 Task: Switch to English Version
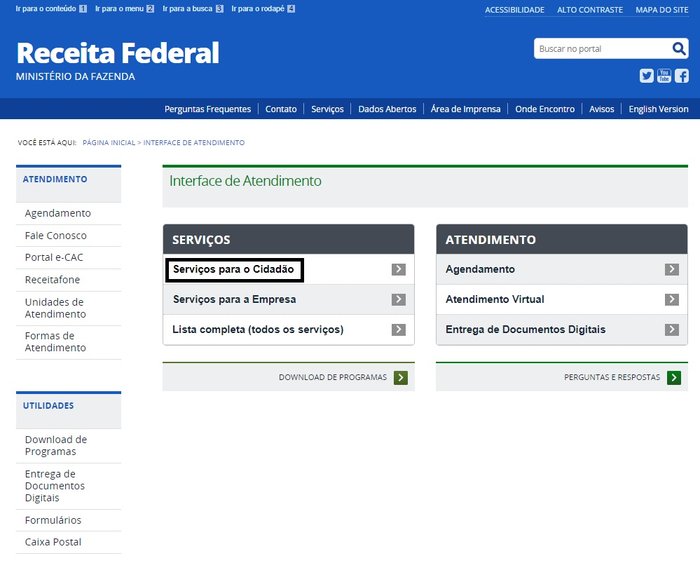(658, 109)
